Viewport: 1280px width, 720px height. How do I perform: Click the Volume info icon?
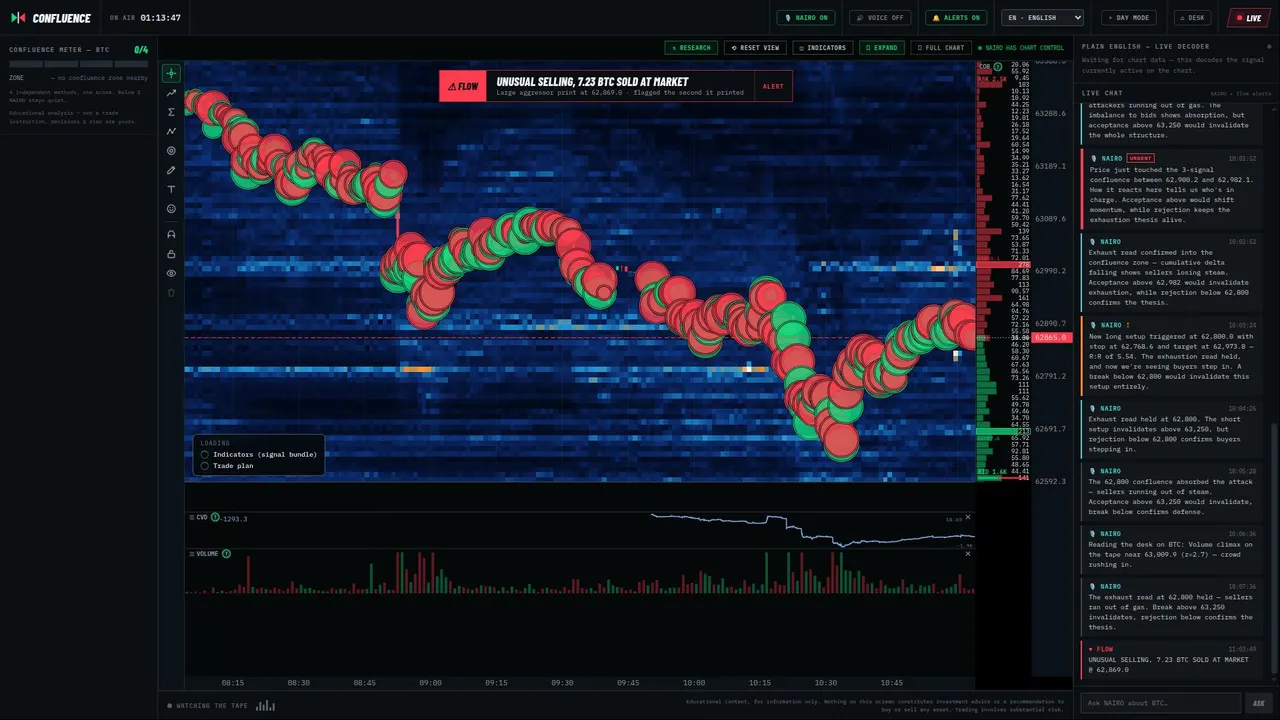pyautogui.click(x=226, y=553)
